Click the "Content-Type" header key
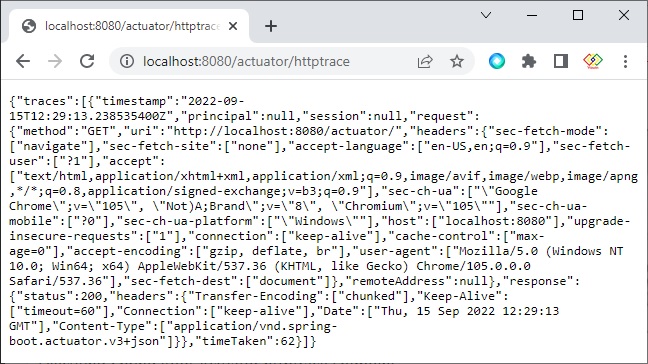 (x=102, y=326)
